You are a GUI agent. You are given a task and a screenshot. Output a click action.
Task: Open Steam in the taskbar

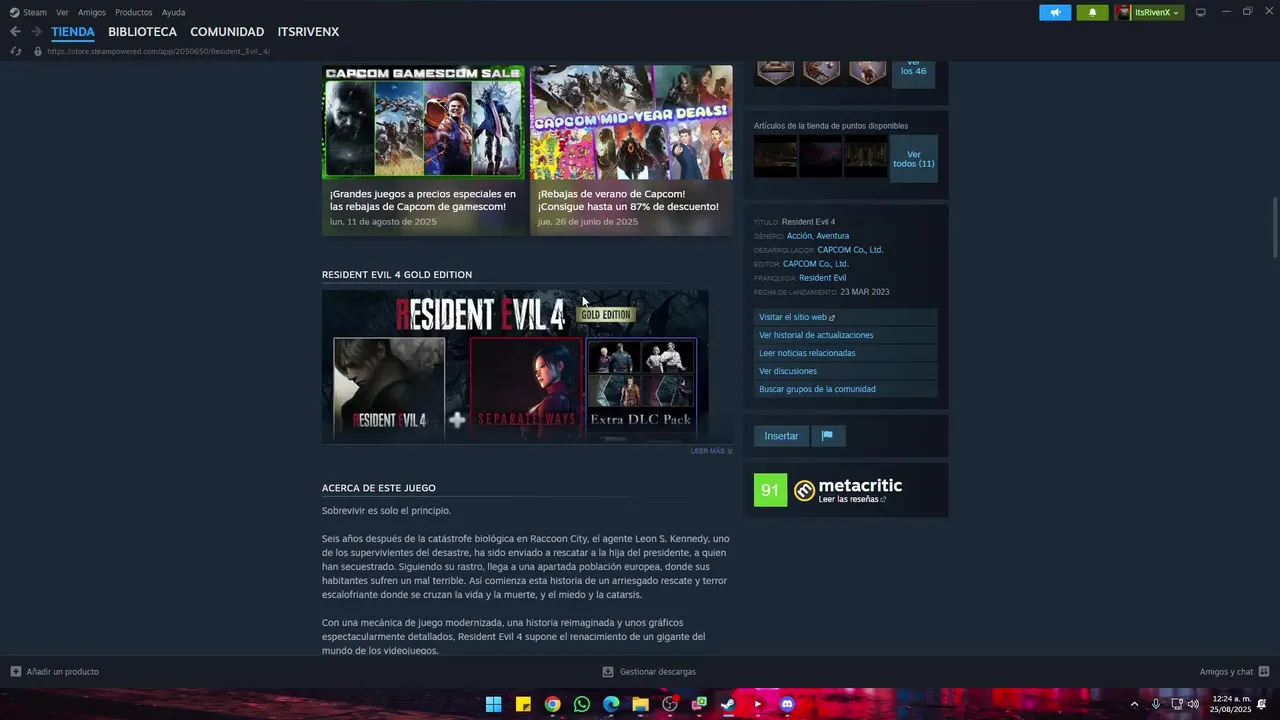[728, 704]
